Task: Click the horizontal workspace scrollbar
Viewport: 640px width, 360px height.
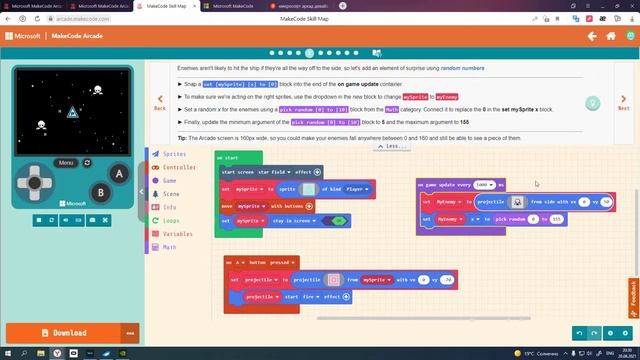Action: (x=424, y=318)
